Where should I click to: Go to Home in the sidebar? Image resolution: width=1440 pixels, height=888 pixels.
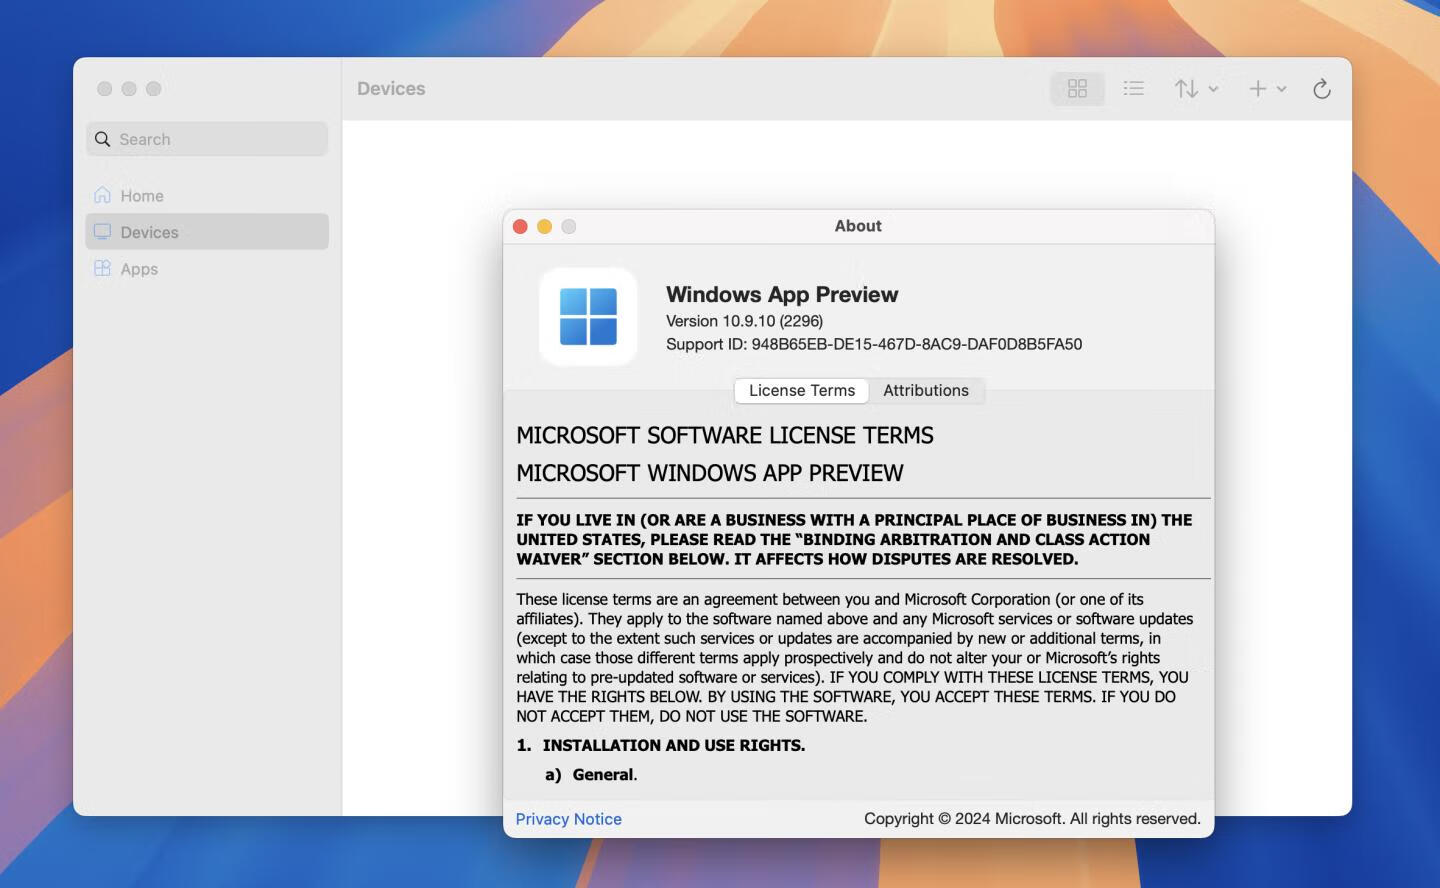coord(207,196)
